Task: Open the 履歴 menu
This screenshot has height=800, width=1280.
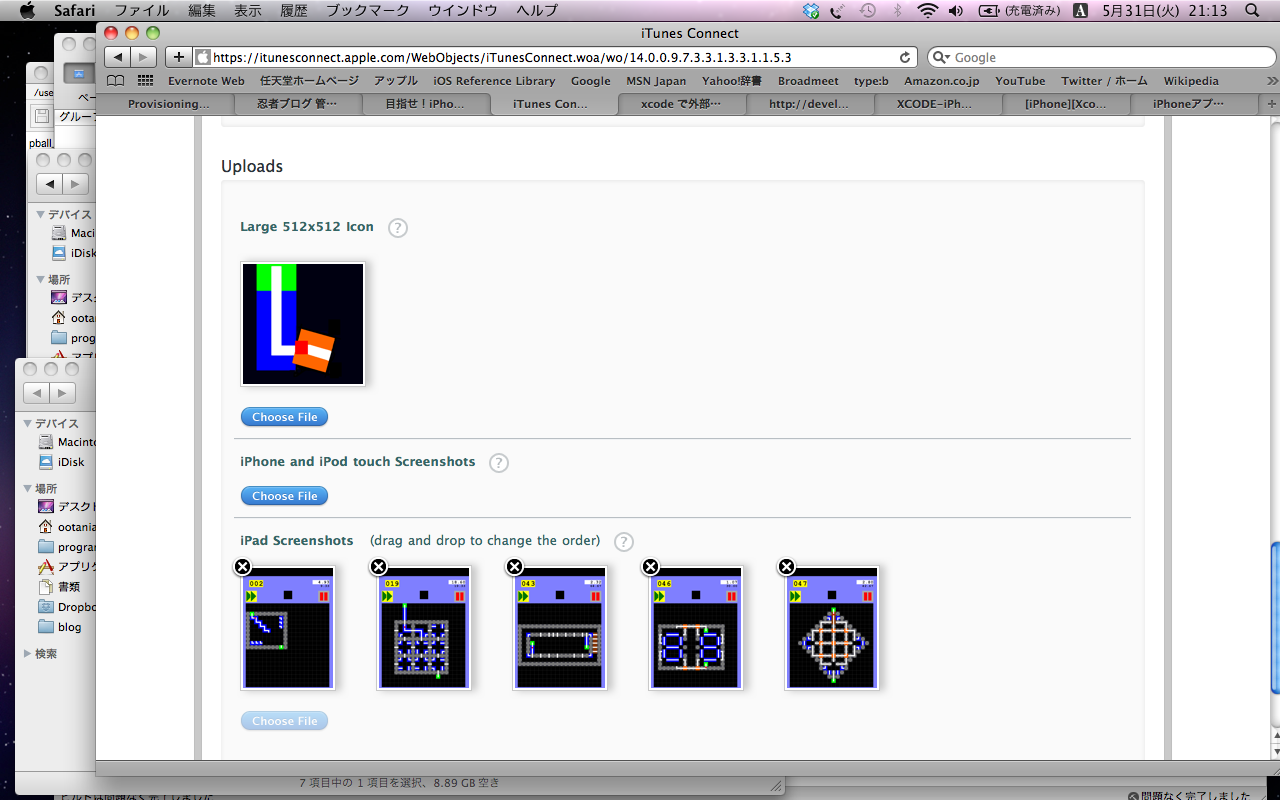Action: (294, 11)
